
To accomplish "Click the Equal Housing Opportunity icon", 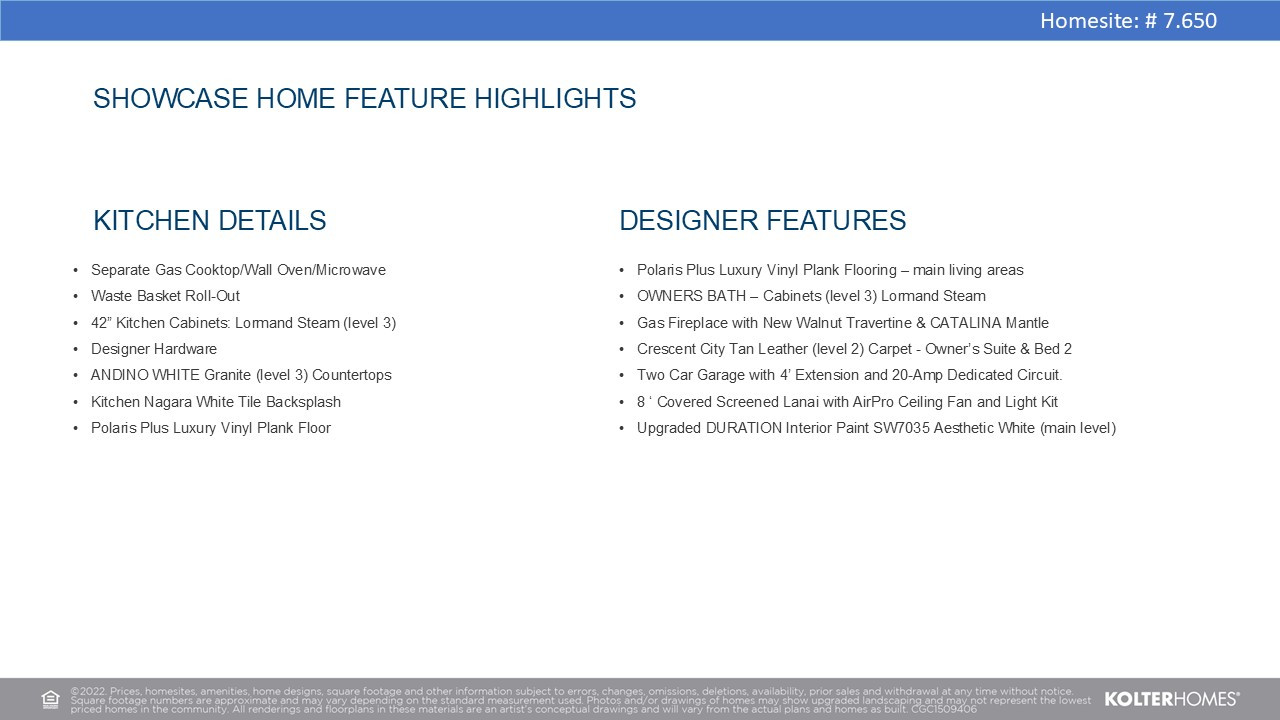I will click(50, 699).
